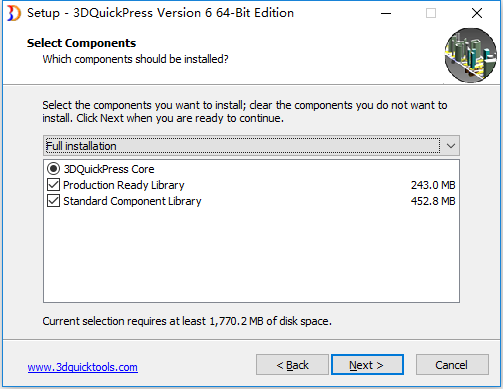Click the Next button to continue
Screen dimensions: 503x389
[x=367, y=365]
